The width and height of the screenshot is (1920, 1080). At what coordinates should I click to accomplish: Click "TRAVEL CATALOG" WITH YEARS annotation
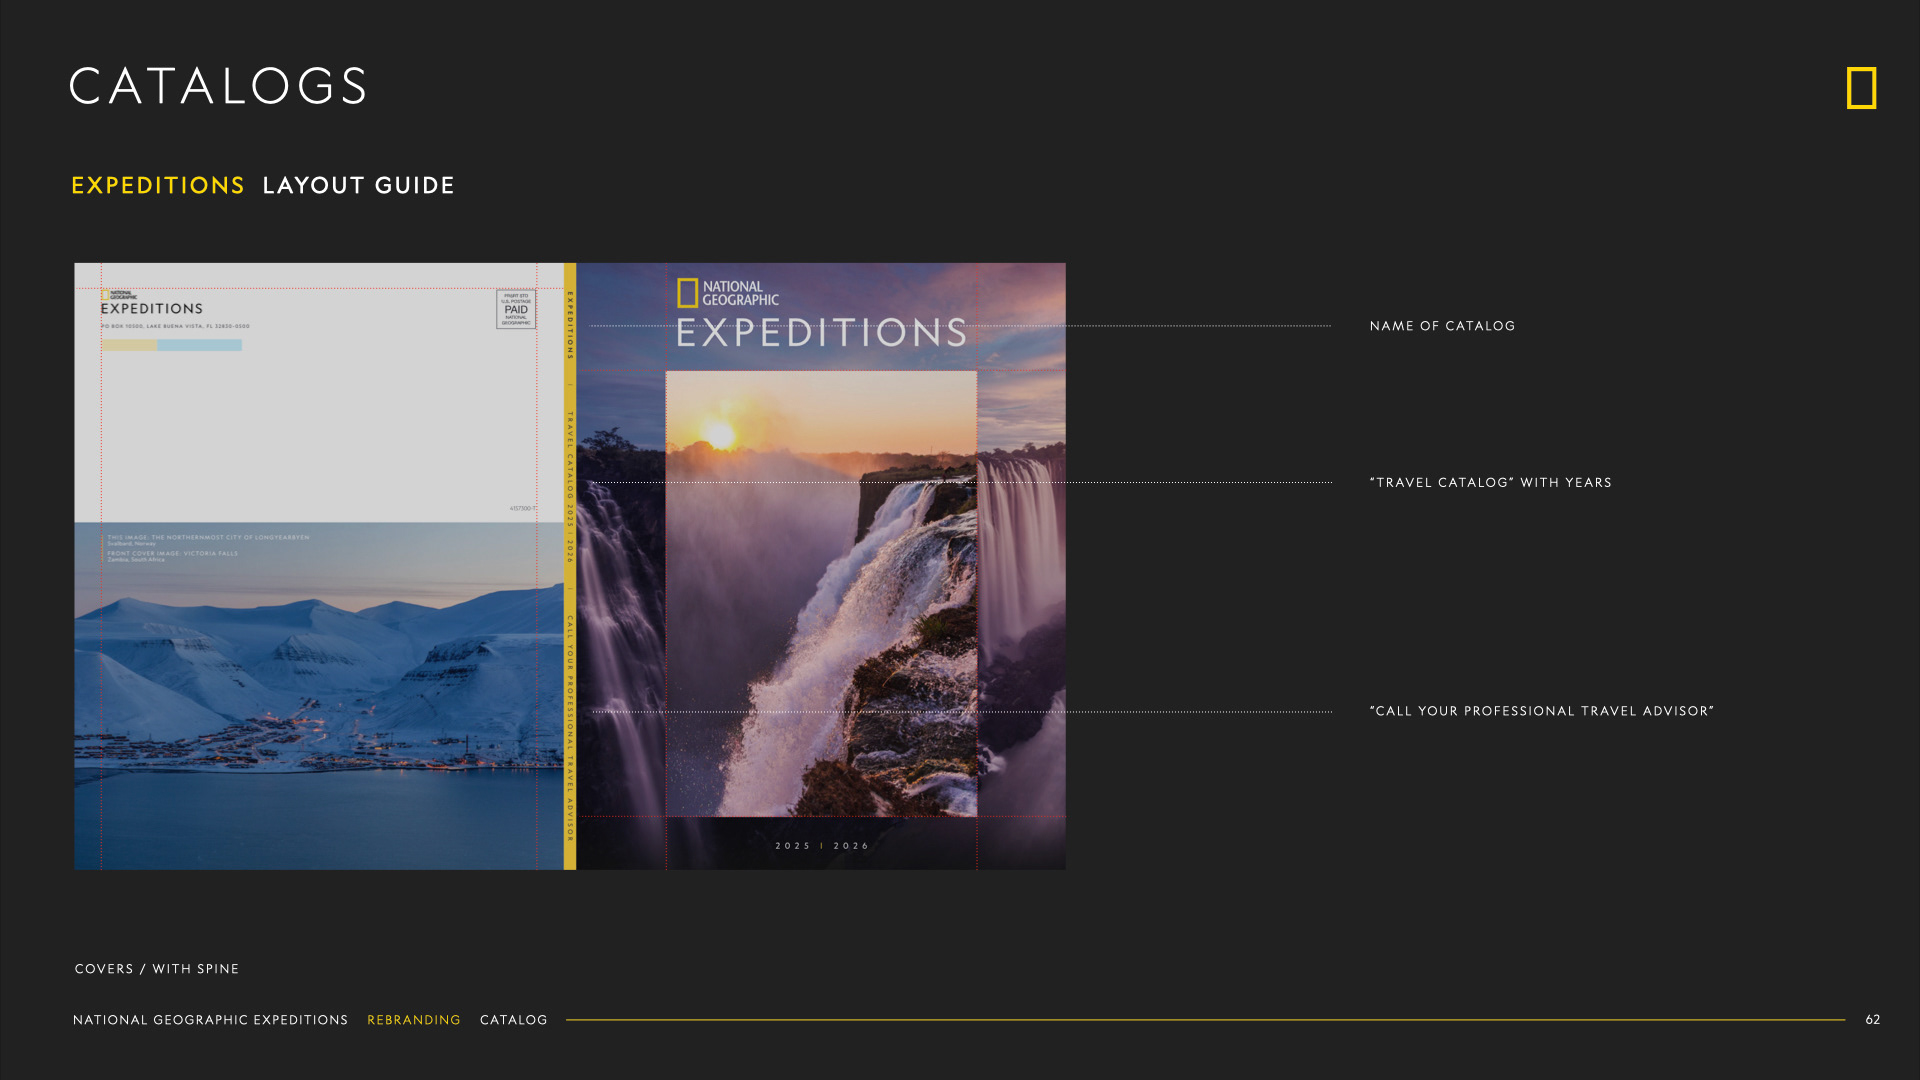coord(1490,483)
